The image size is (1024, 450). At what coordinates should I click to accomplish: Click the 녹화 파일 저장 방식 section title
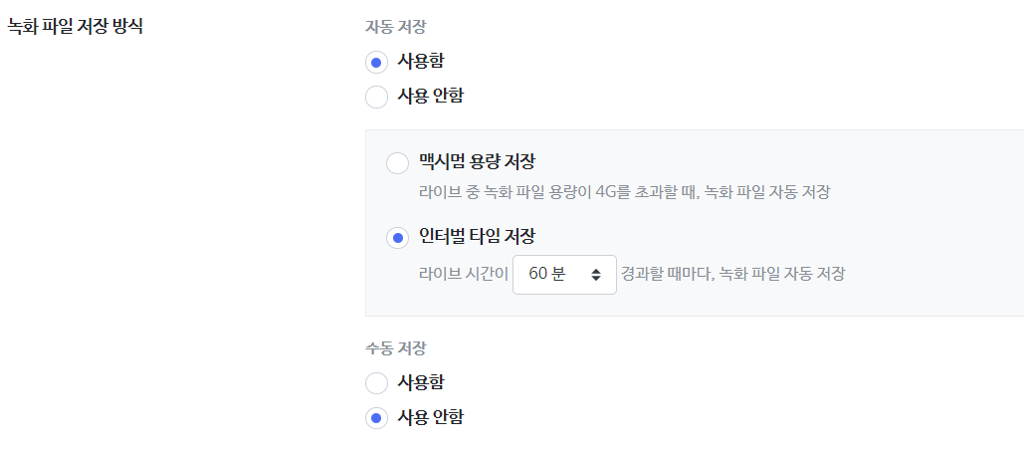[75, 27]
